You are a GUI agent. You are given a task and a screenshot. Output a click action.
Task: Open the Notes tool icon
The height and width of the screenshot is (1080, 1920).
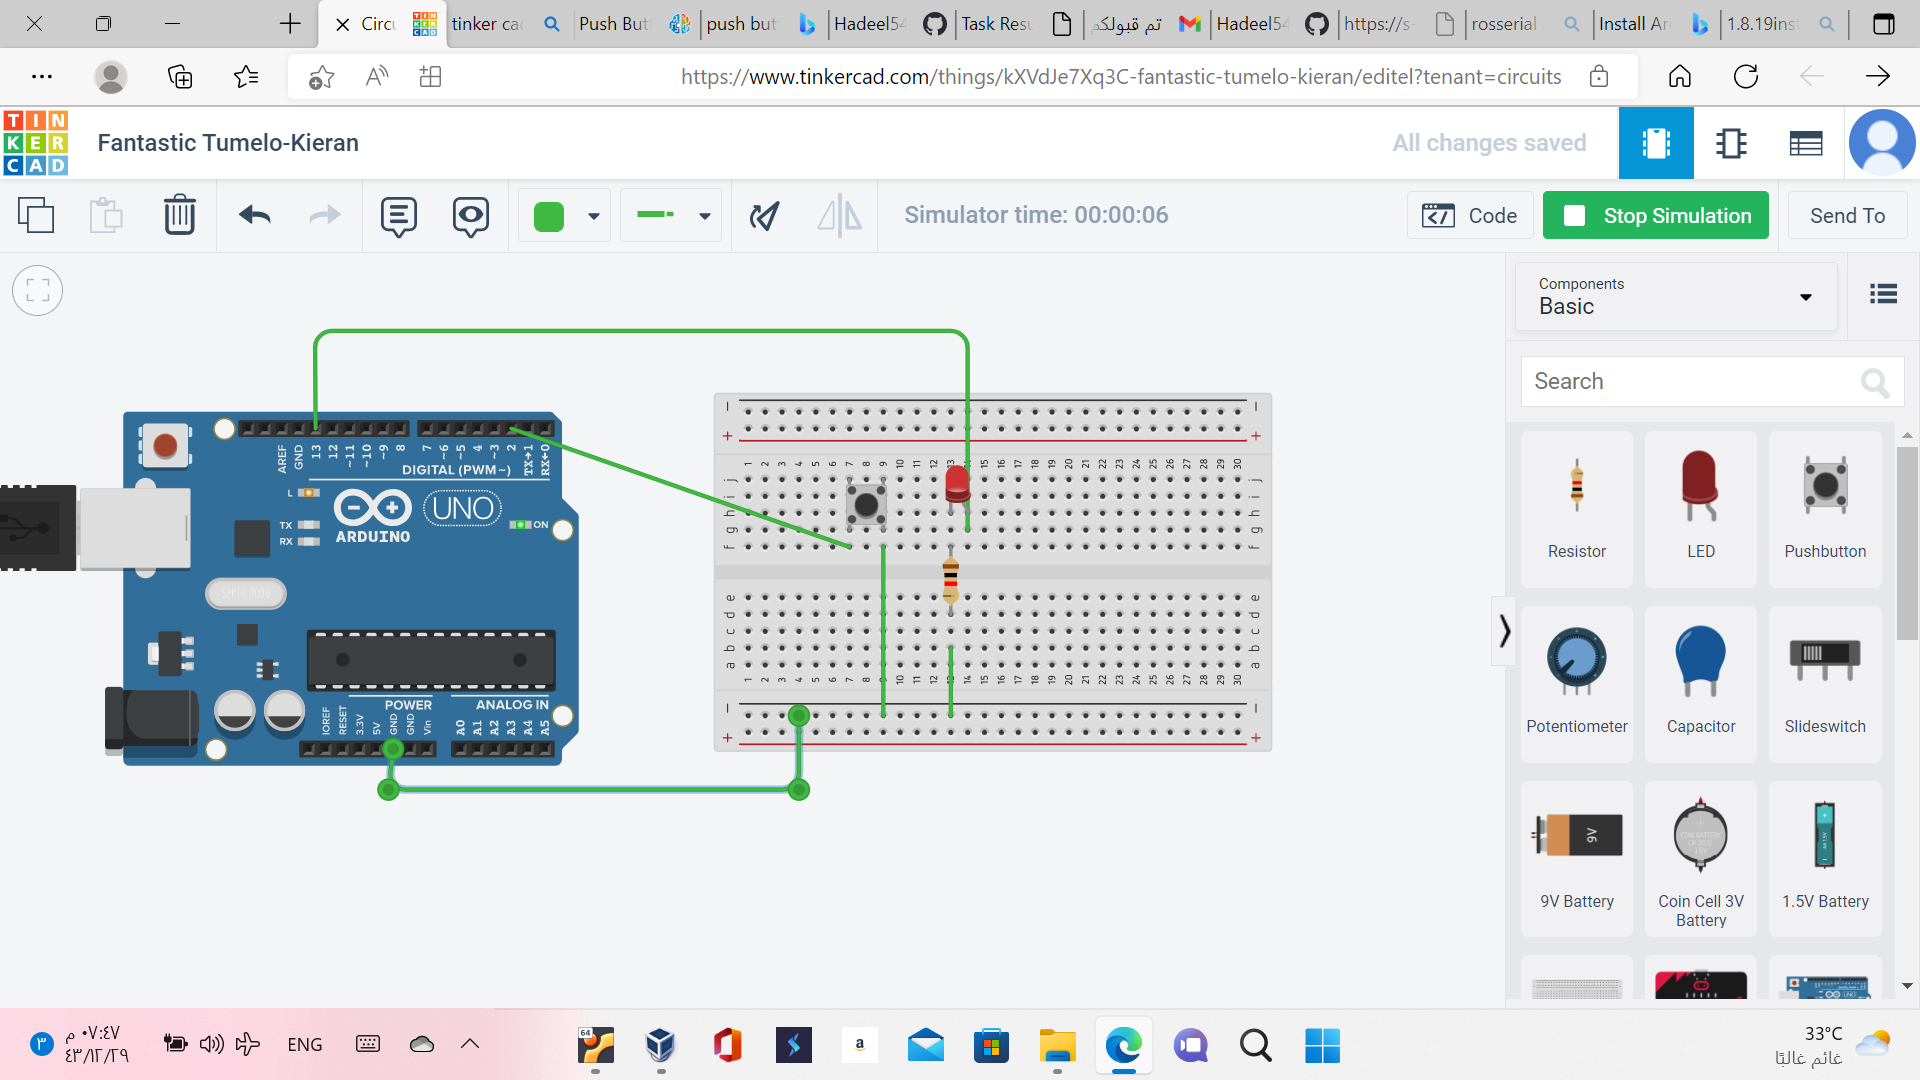pyautogui.click(x=398, y=216)
